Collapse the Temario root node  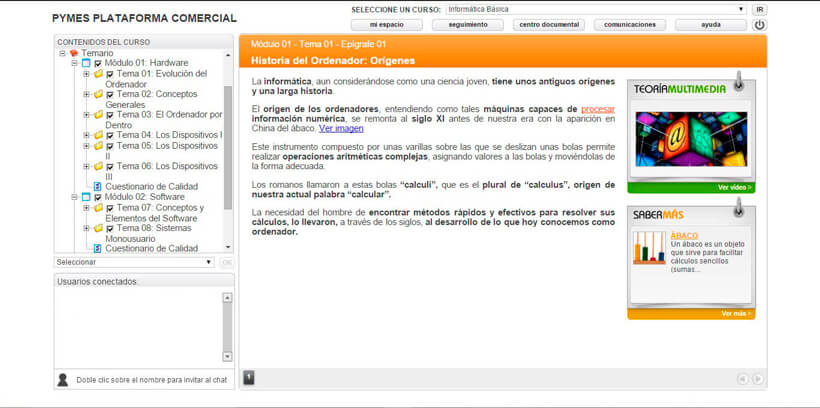62,53
